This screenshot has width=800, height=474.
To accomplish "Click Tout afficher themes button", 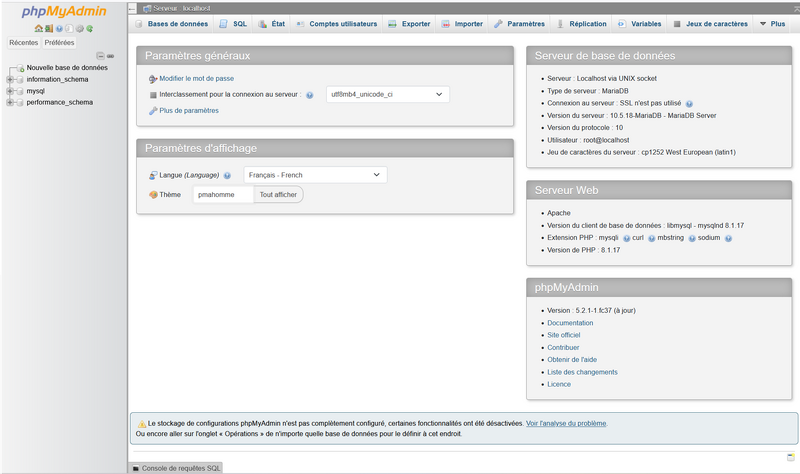I will (x=278, y=194).
